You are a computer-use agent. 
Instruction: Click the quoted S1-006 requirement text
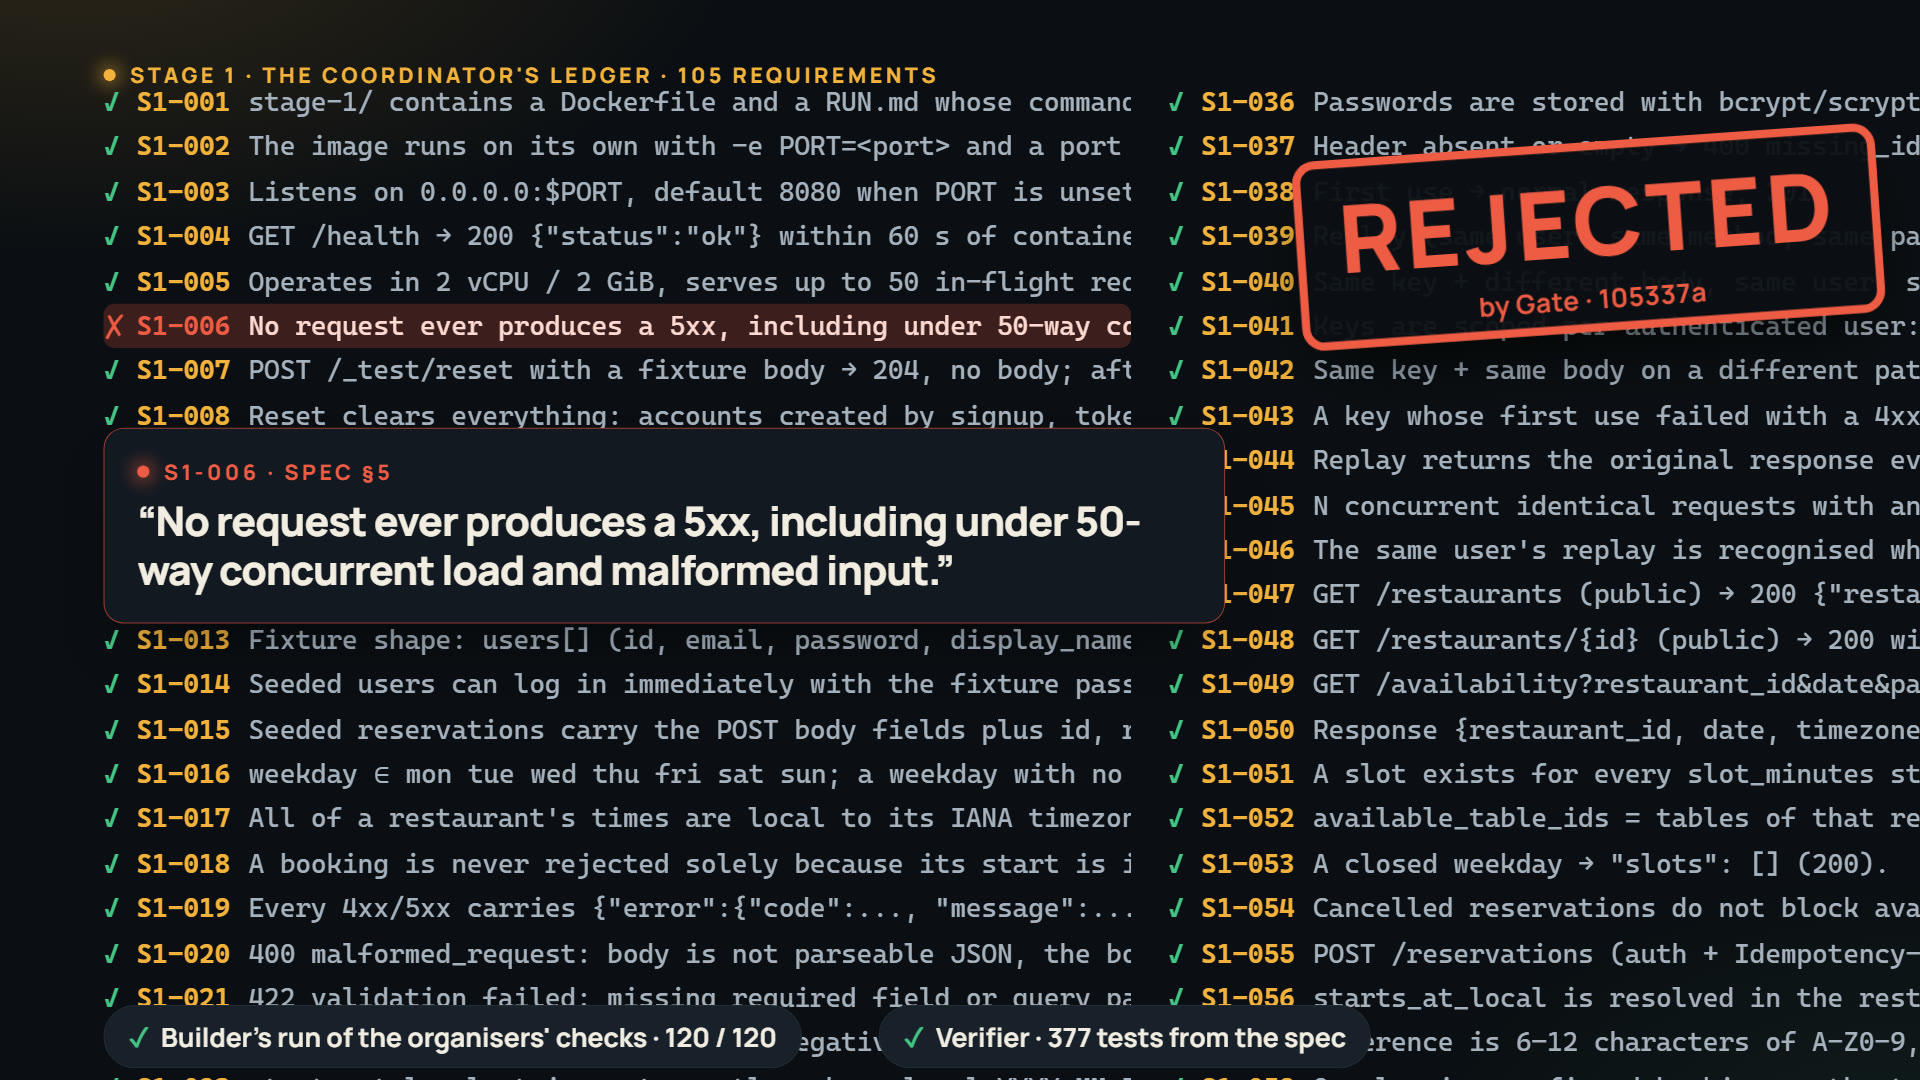tap(639, 546)
